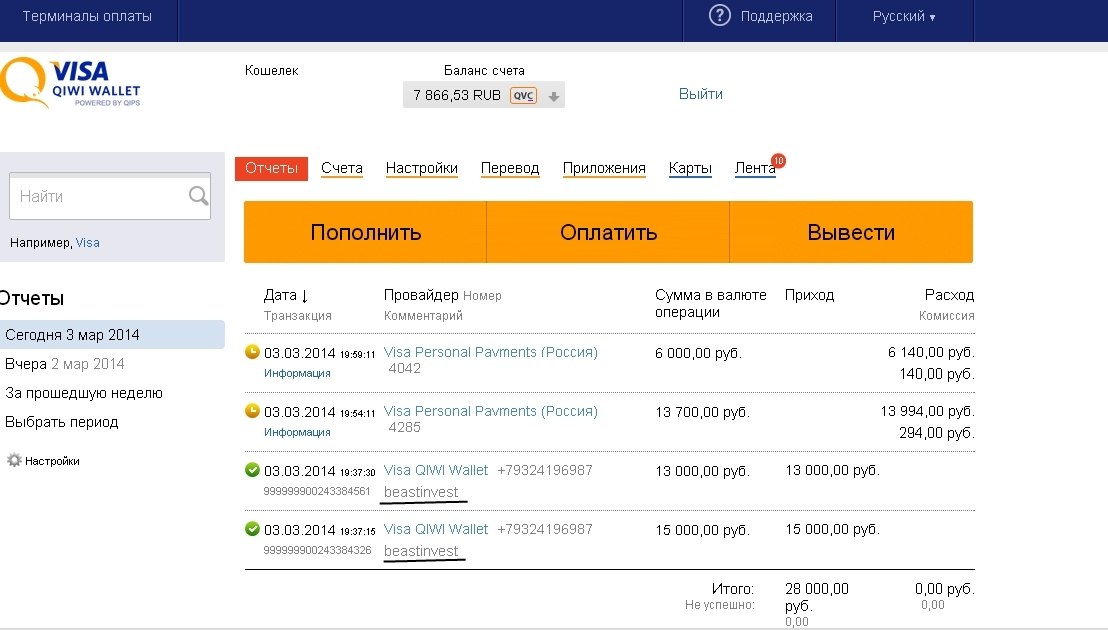Click the support question mark icon
Viewport: 1108px width, 630px height.
click(x=719, y=16)
